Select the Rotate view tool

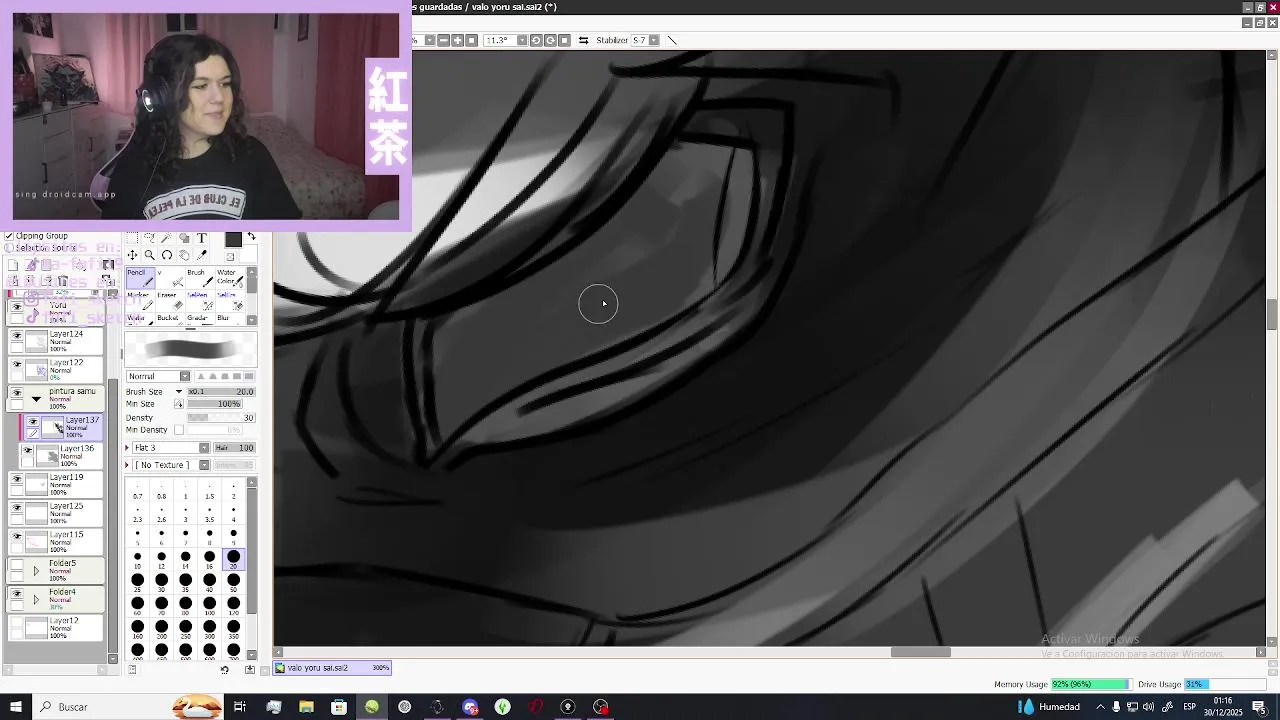[166, 255]
